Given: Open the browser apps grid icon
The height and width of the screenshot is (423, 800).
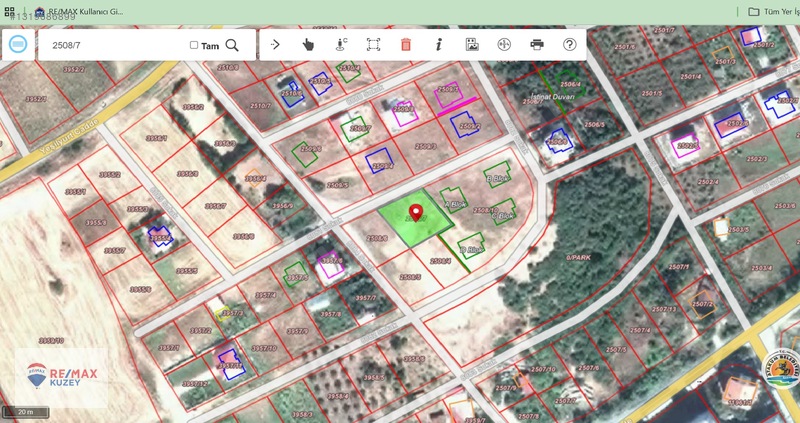Looking at the screenshot, I should tap(9, 11).
